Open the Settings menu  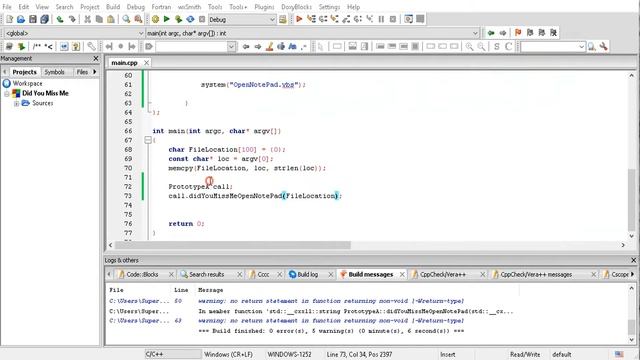329,7
